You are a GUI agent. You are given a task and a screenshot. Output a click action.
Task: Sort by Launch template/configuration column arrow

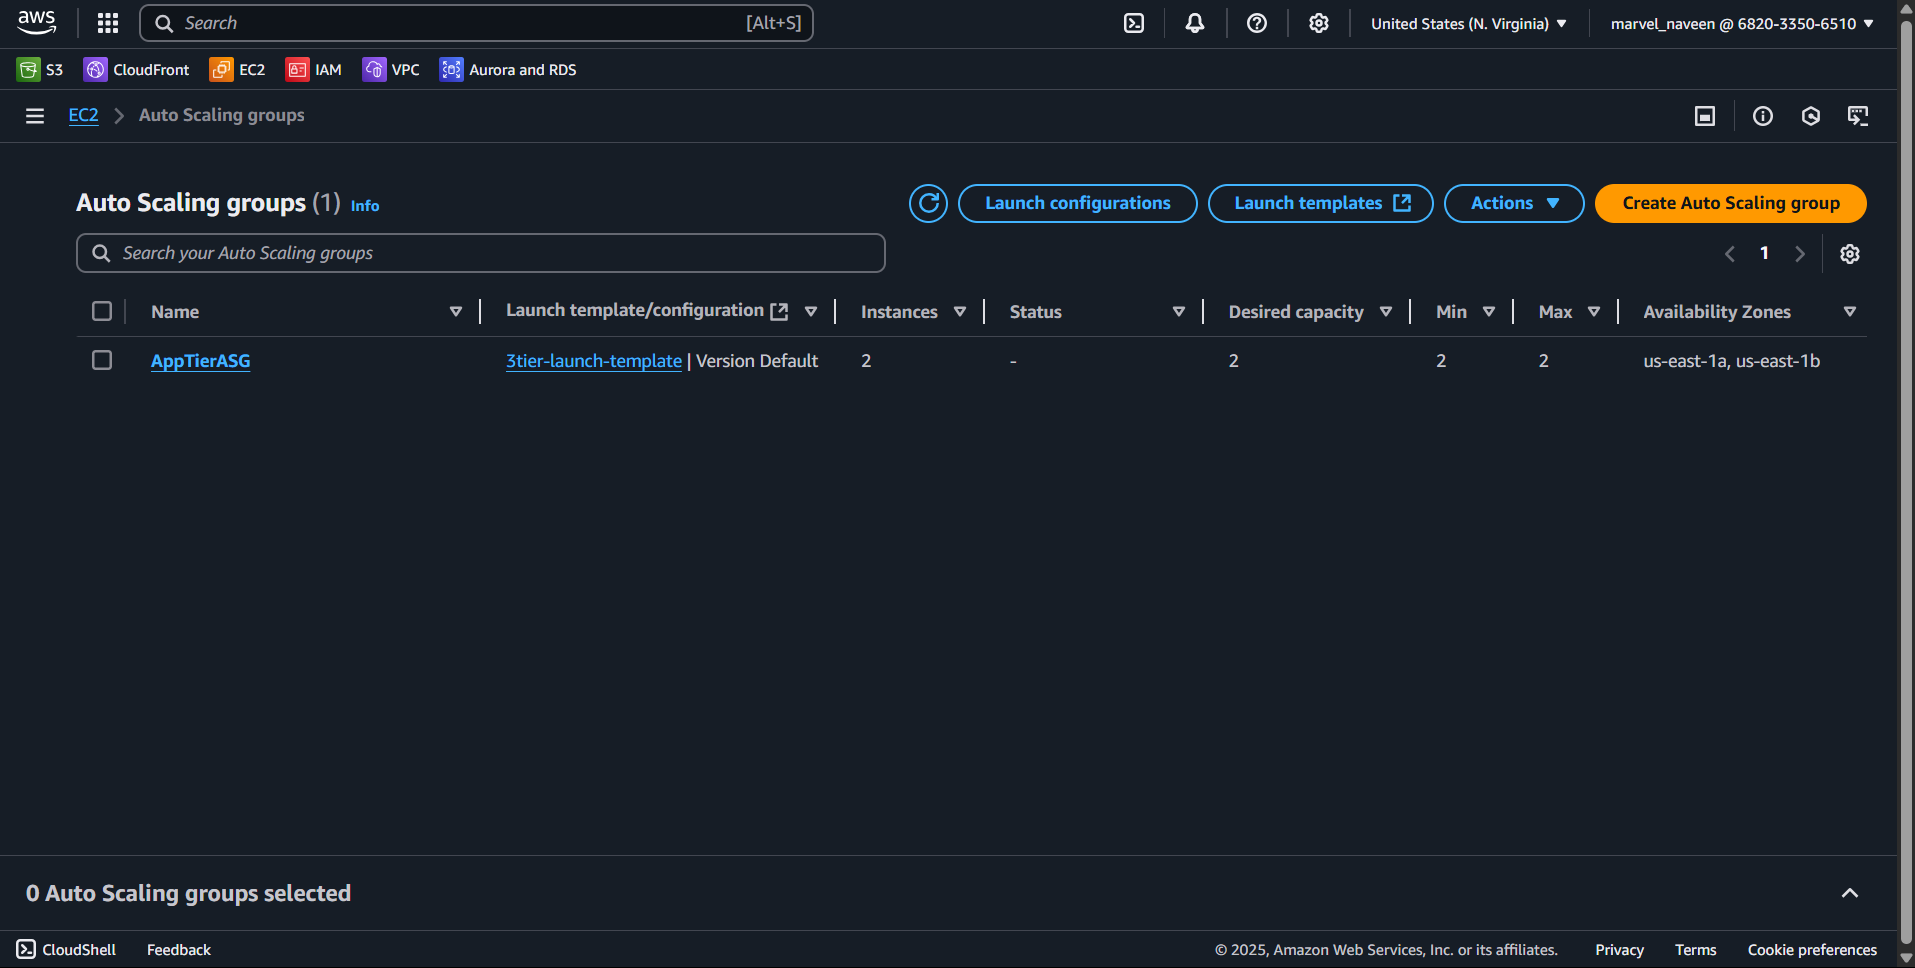tap(811, 312)
